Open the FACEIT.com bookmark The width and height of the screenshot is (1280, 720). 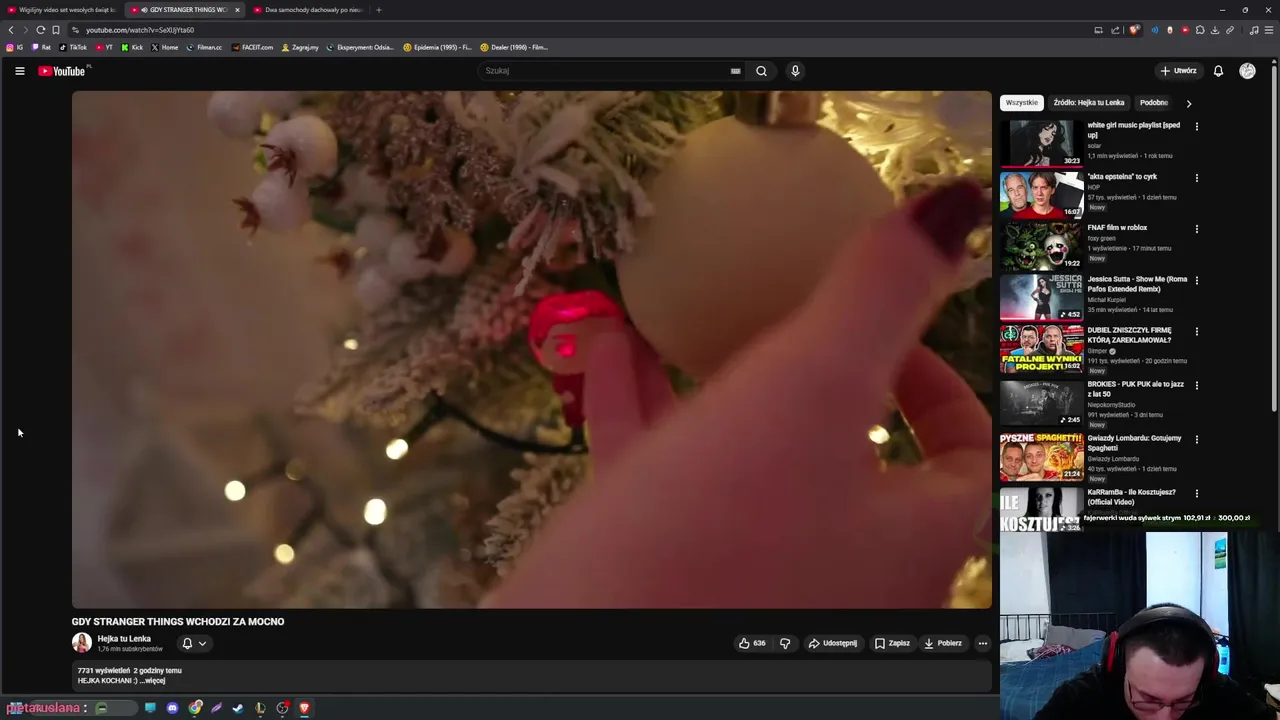tap(252, 47)
